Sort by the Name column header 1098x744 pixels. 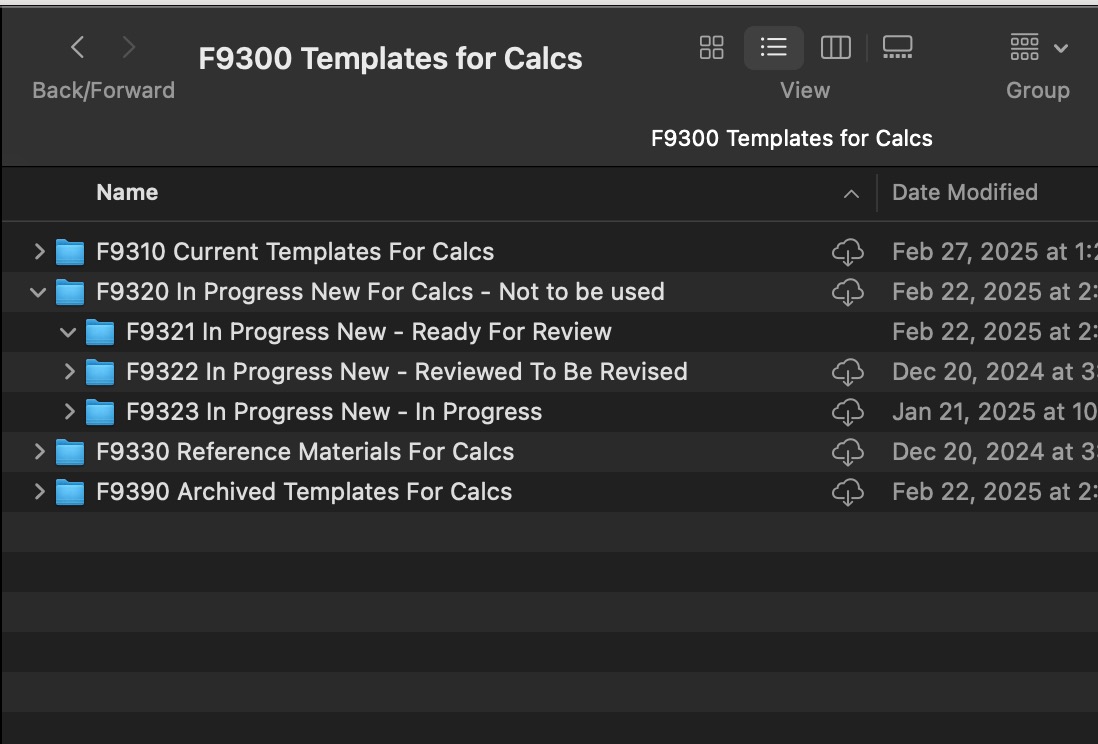[x=127, y=193]
